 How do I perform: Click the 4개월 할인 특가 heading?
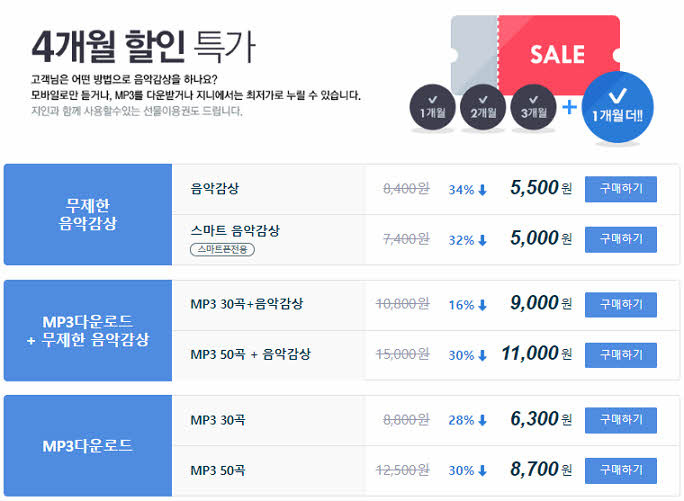click(x=143, y=43)
